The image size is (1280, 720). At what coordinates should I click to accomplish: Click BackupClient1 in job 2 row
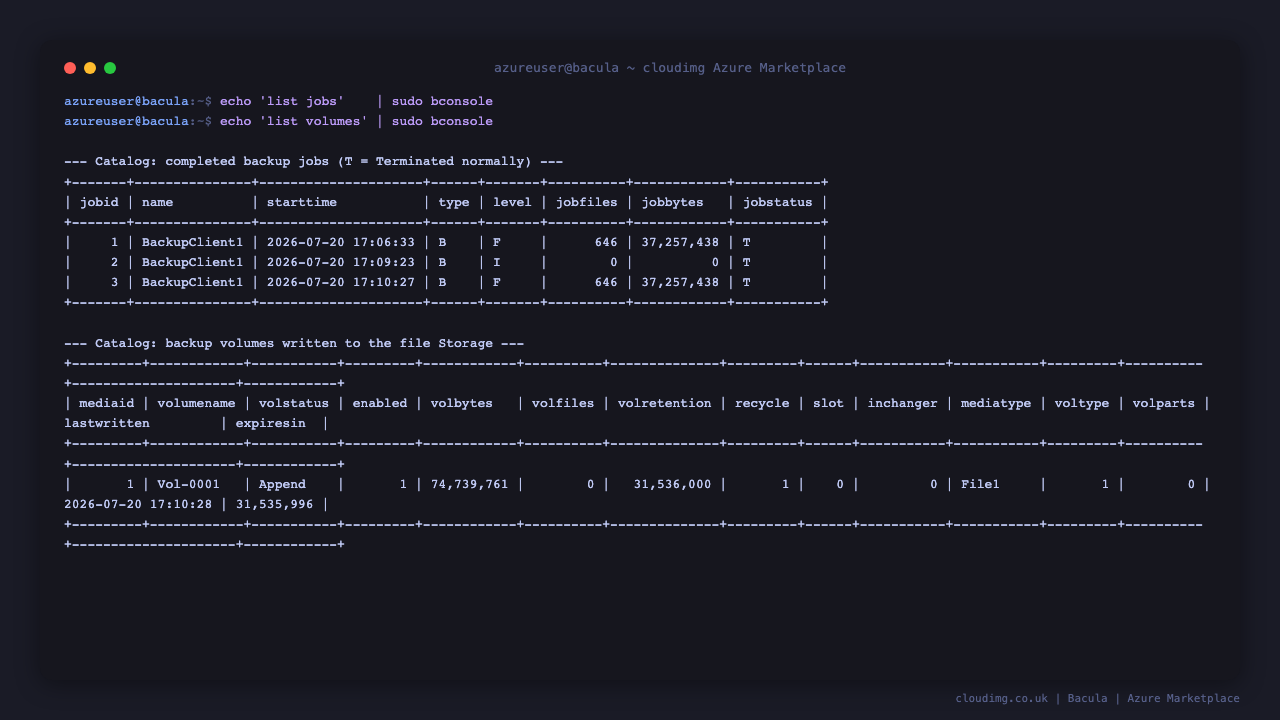[192, 263]
